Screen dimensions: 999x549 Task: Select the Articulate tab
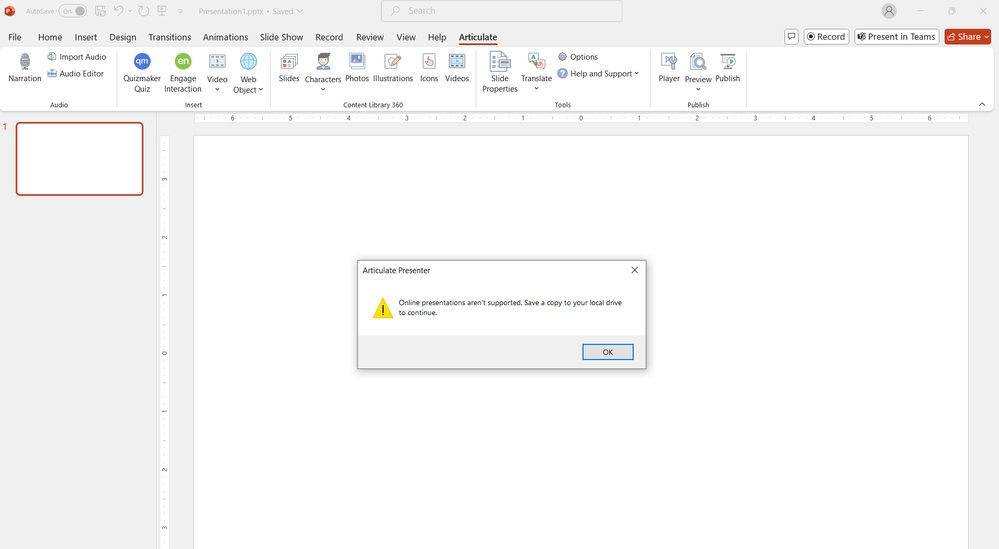pos(478,37)
